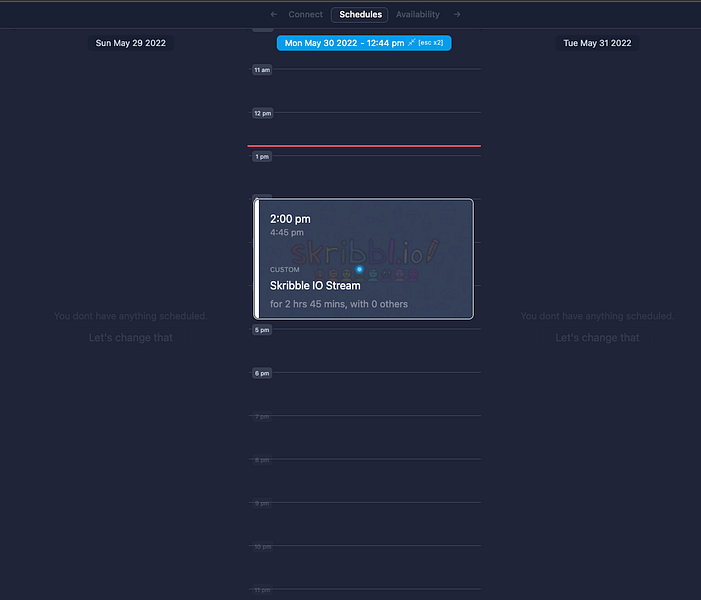This screenshot has height=600, width=701.
Task: Click Let's change that under Sunday
Action: [x=131, y=338]
